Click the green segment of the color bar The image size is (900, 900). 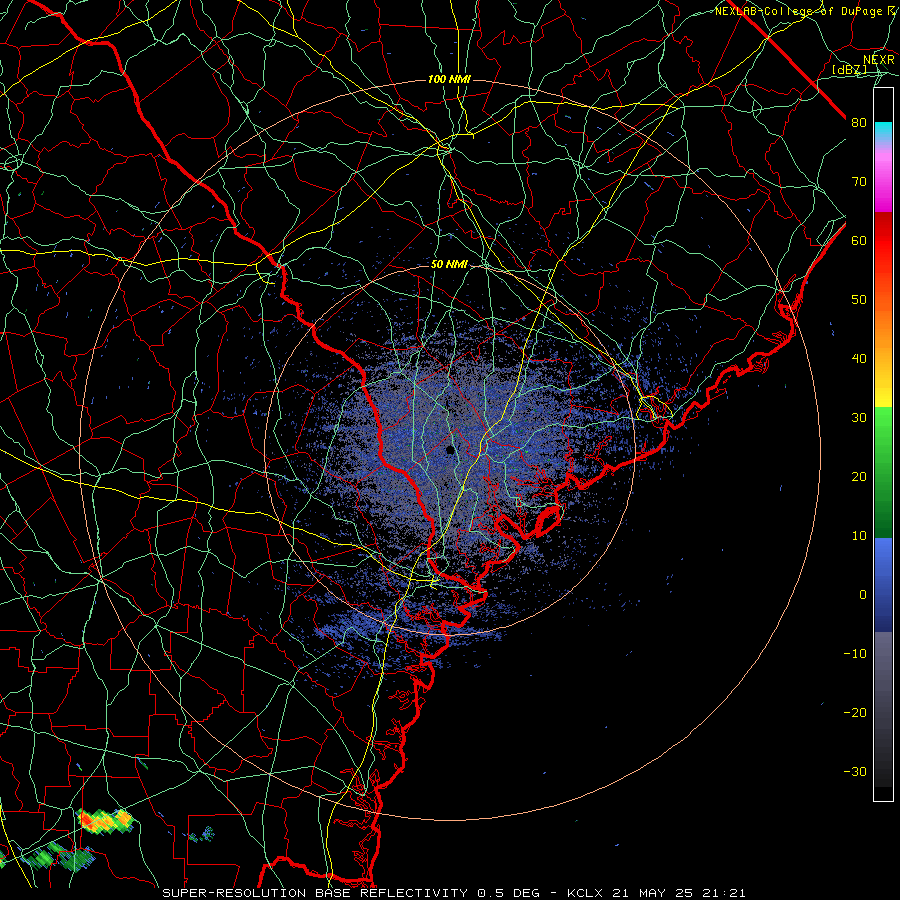883,472
